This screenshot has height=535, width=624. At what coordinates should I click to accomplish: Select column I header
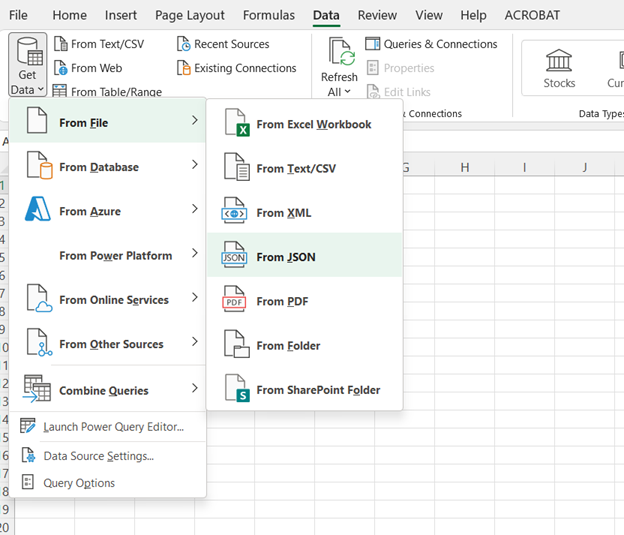tap(525, 167)
